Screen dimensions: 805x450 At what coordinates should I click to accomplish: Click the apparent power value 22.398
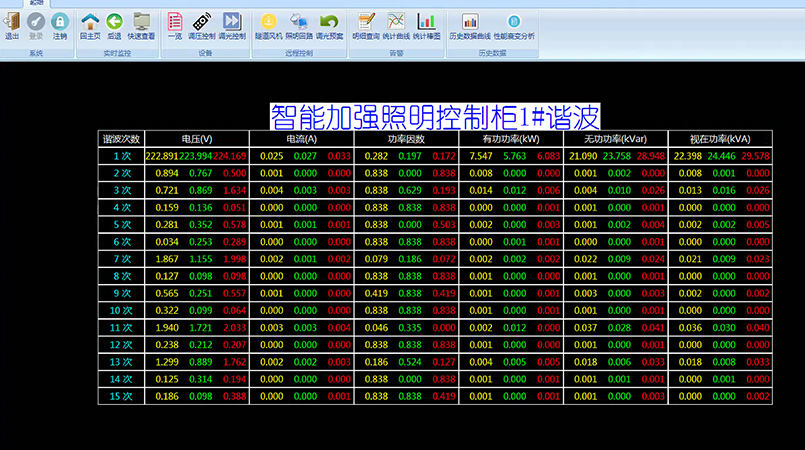tap(687, 156)
